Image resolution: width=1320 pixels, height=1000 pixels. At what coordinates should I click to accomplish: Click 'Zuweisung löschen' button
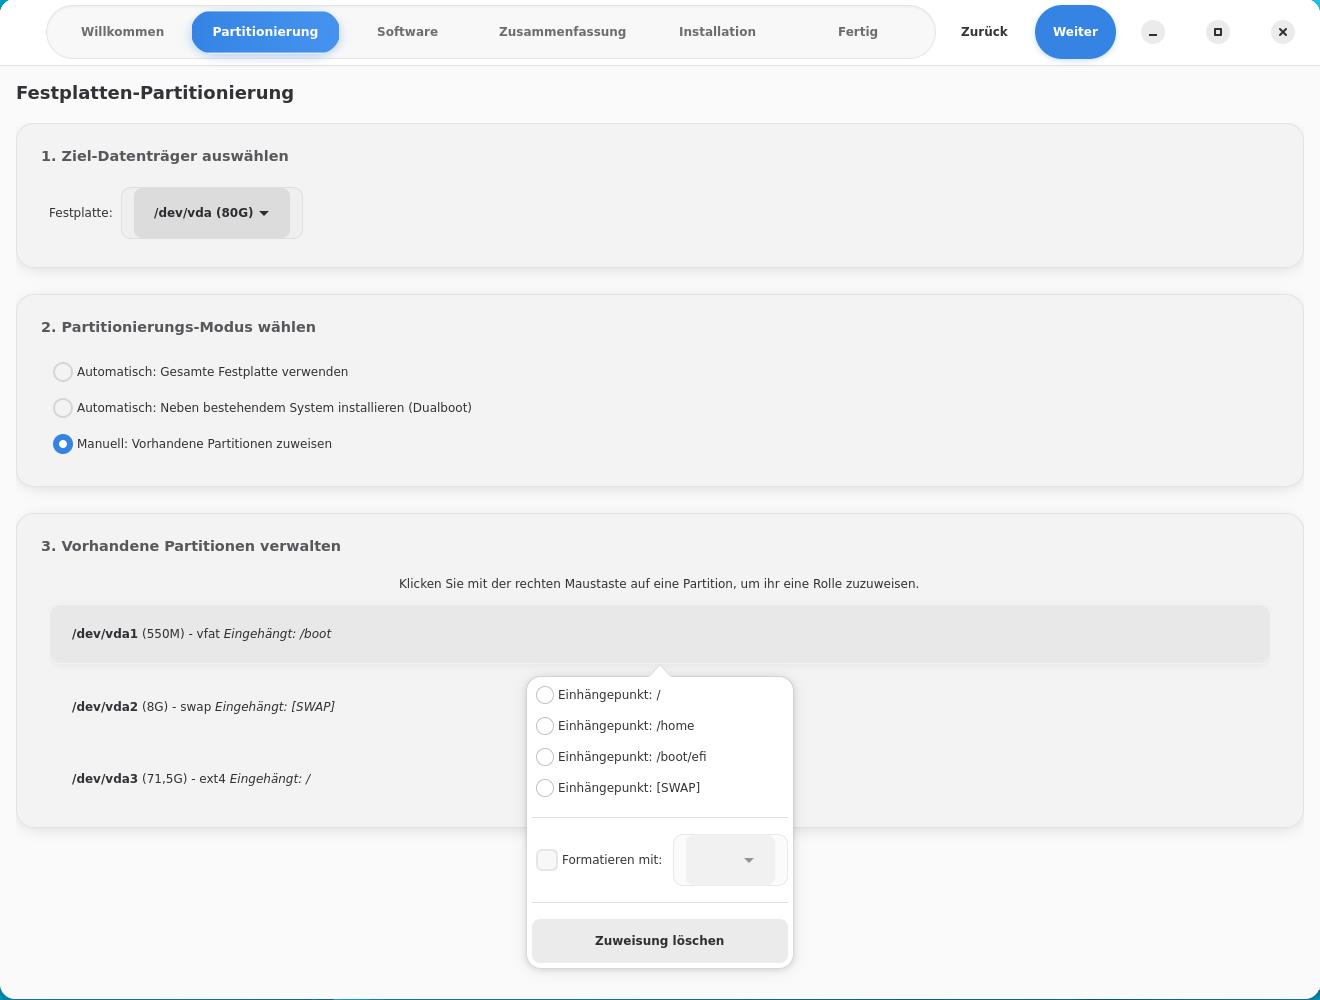click(659, 941)
